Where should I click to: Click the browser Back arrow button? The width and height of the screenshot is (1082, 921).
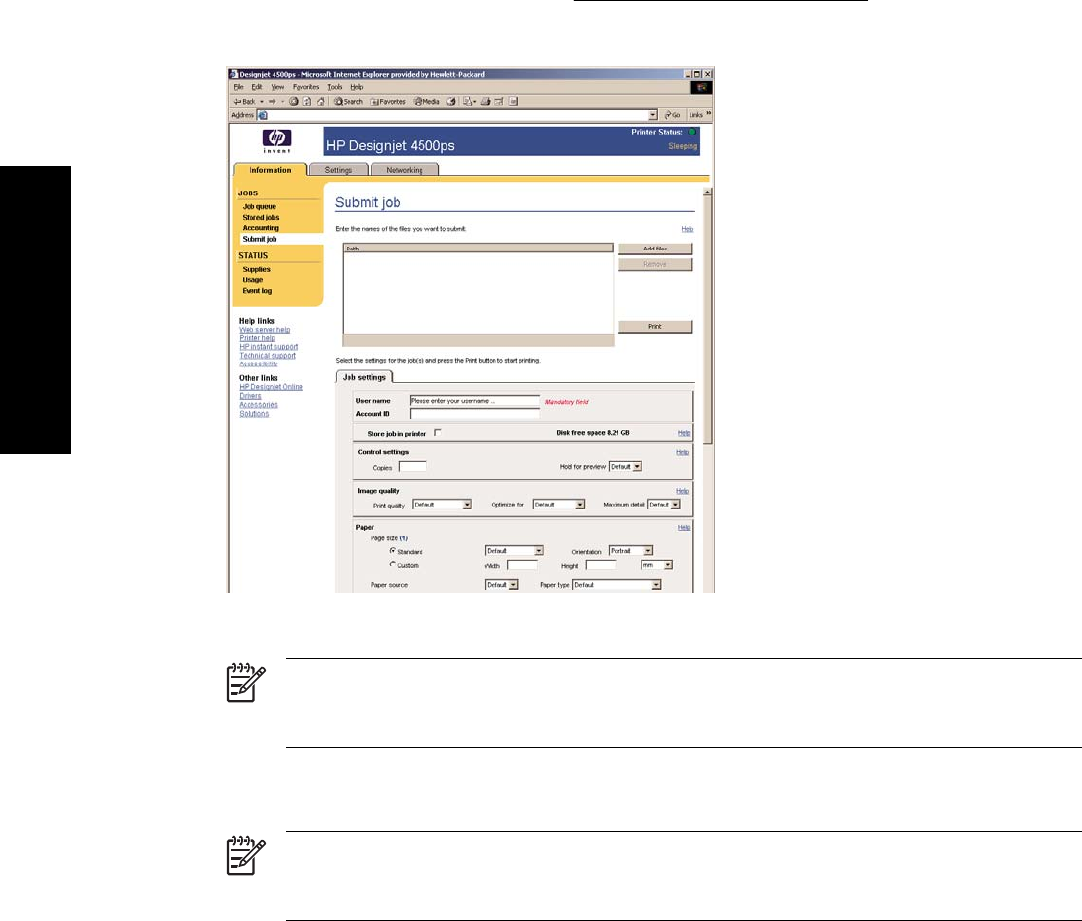pyautogui.click(x=244, y=101)
